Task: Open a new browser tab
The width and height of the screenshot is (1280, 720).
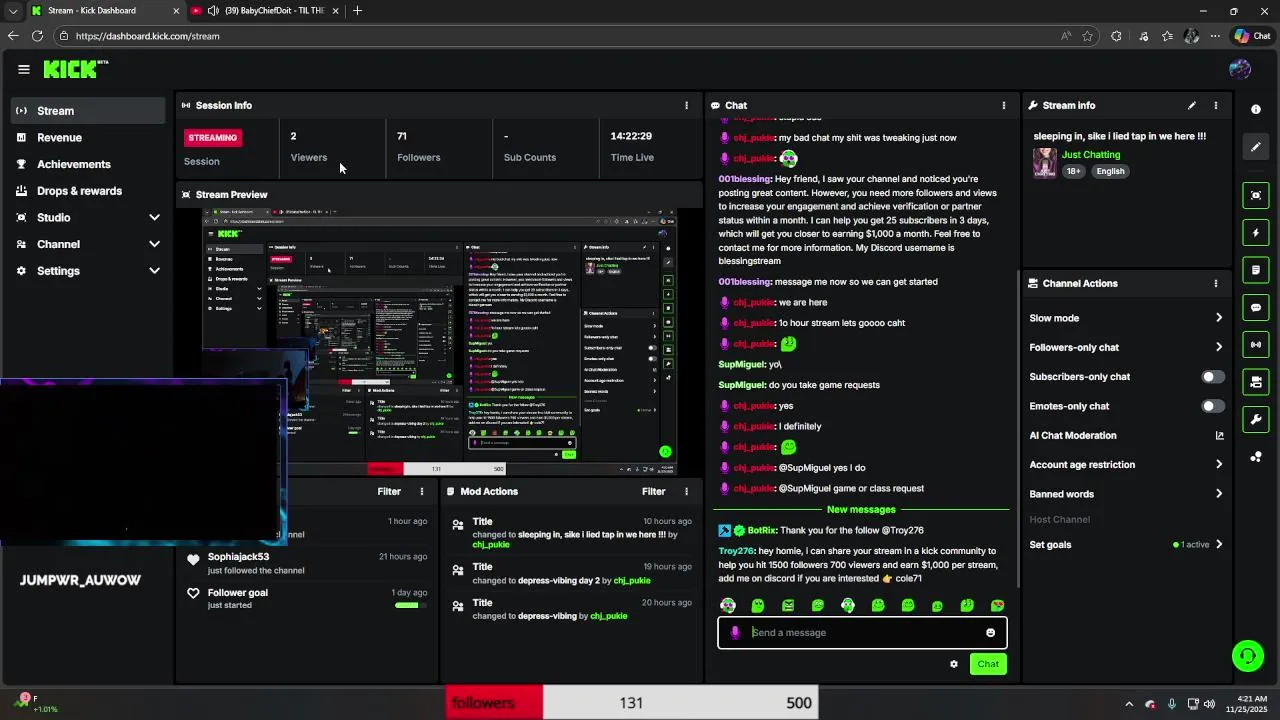Action: (x=357, y=11)
